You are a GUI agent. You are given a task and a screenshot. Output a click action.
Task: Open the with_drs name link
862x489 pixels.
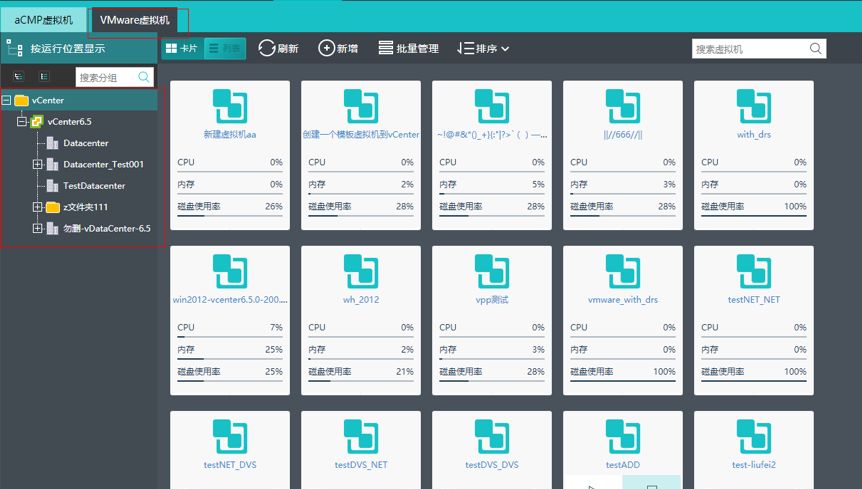click(754, 134)
